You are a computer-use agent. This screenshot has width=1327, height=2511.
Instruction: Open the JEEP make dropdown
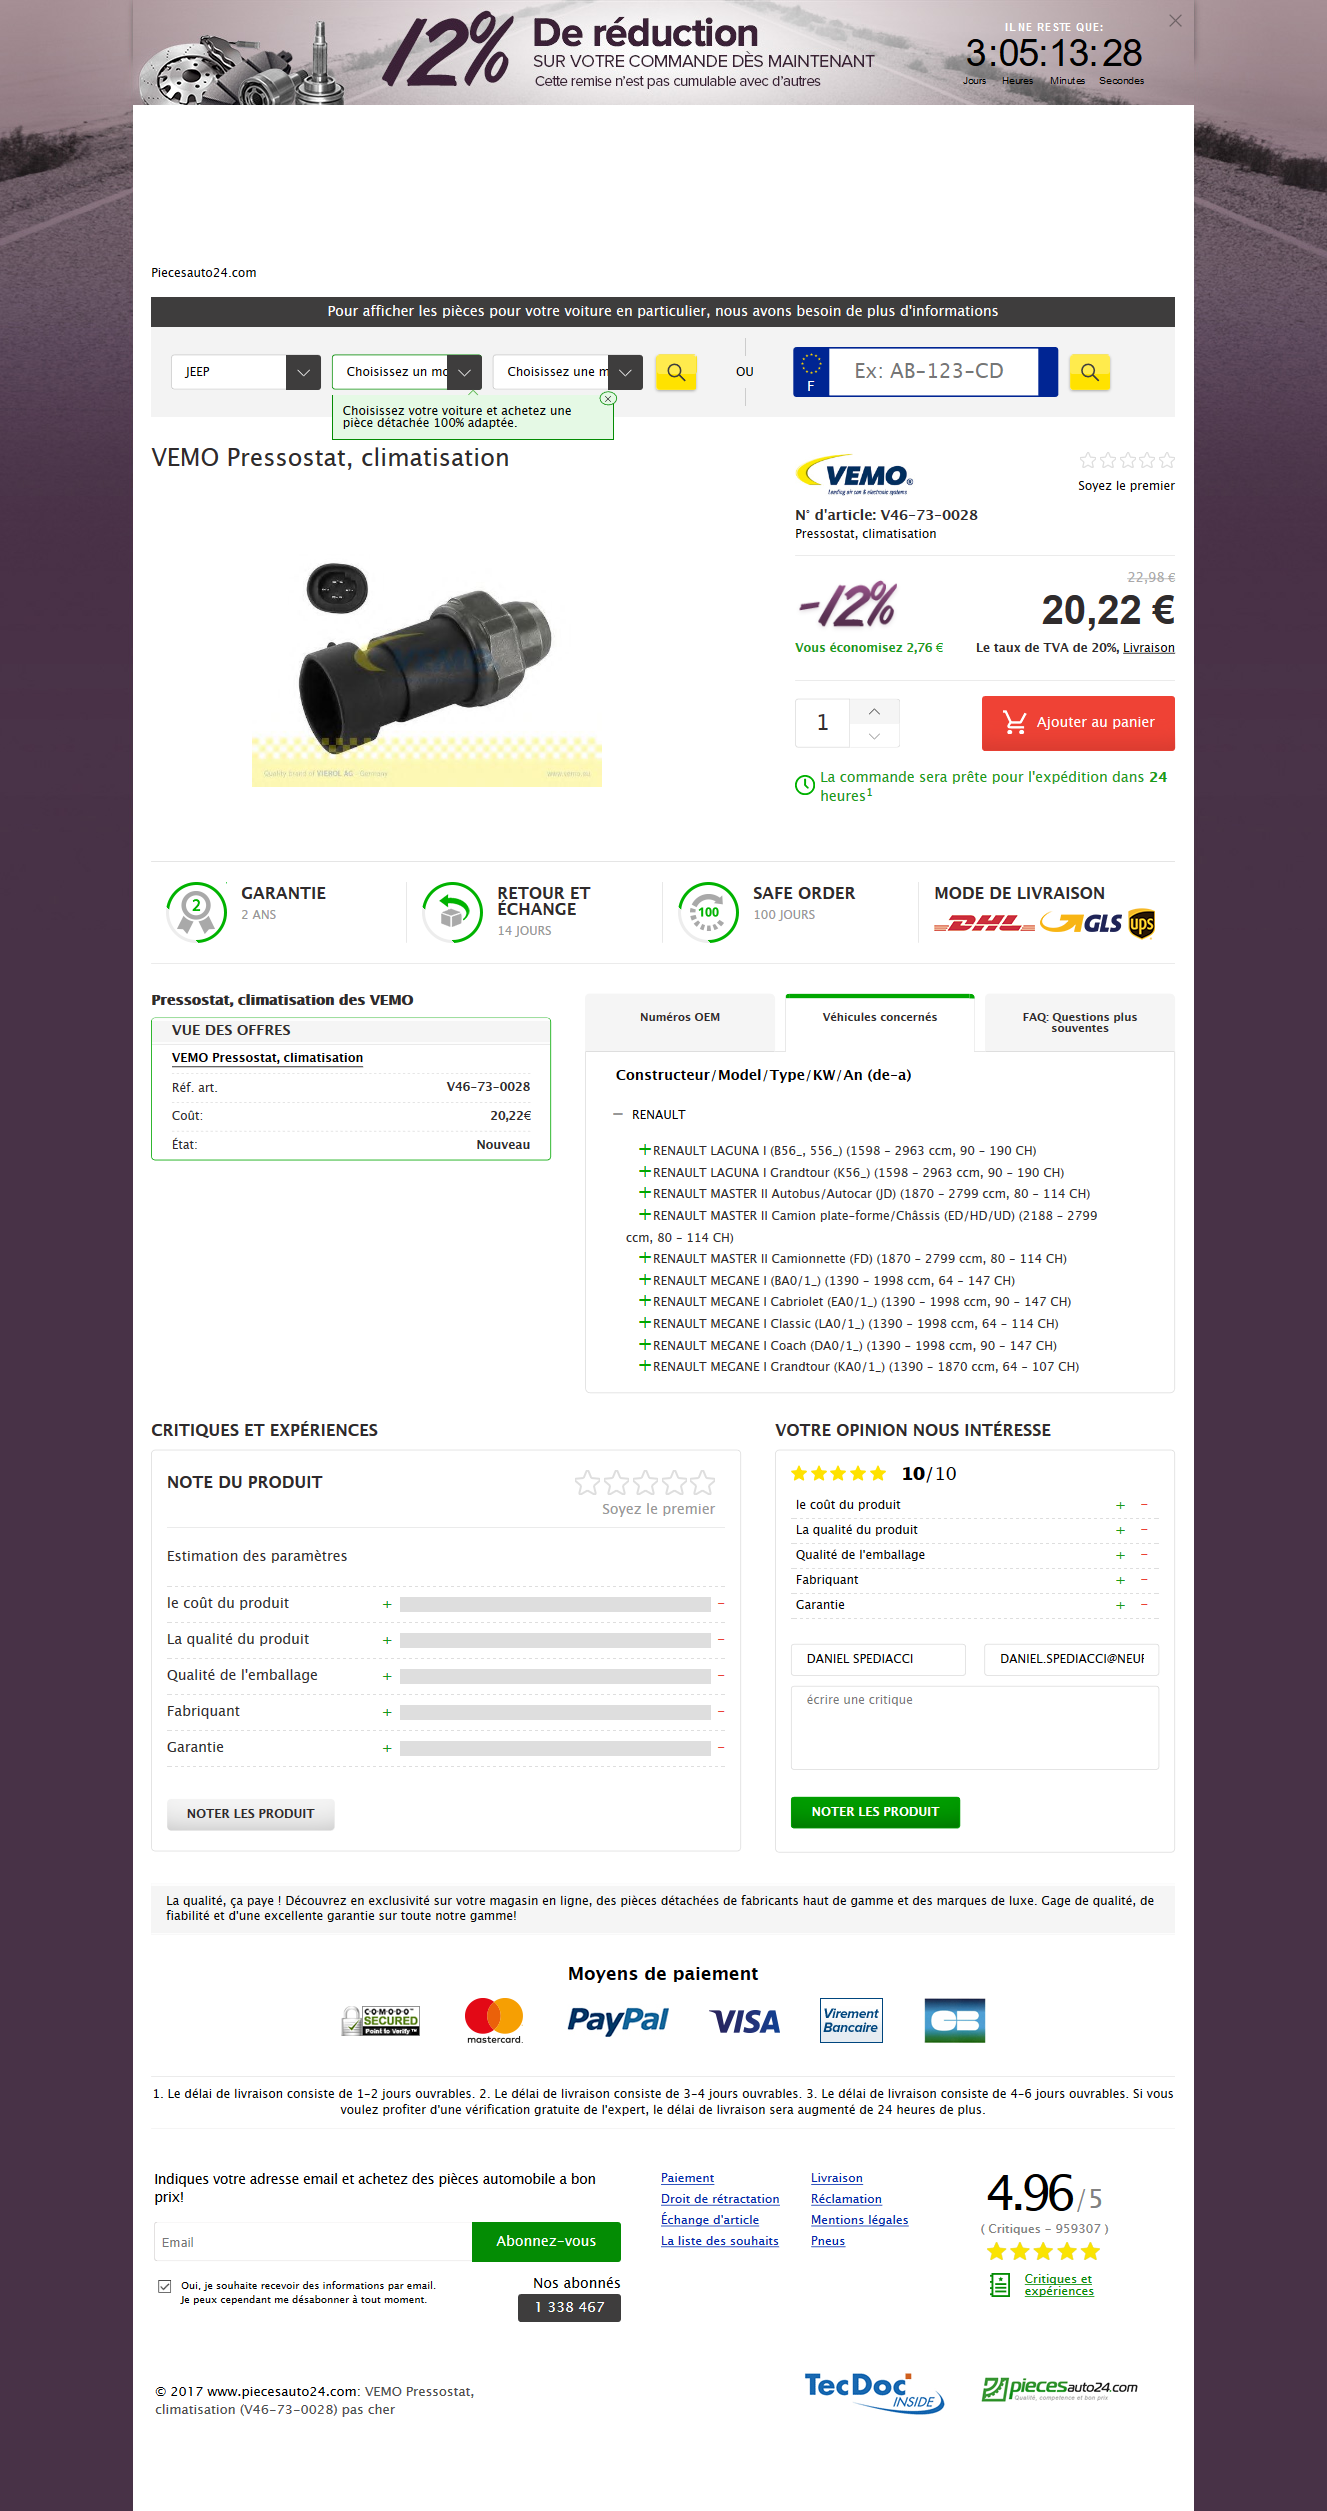coord(246,372)
